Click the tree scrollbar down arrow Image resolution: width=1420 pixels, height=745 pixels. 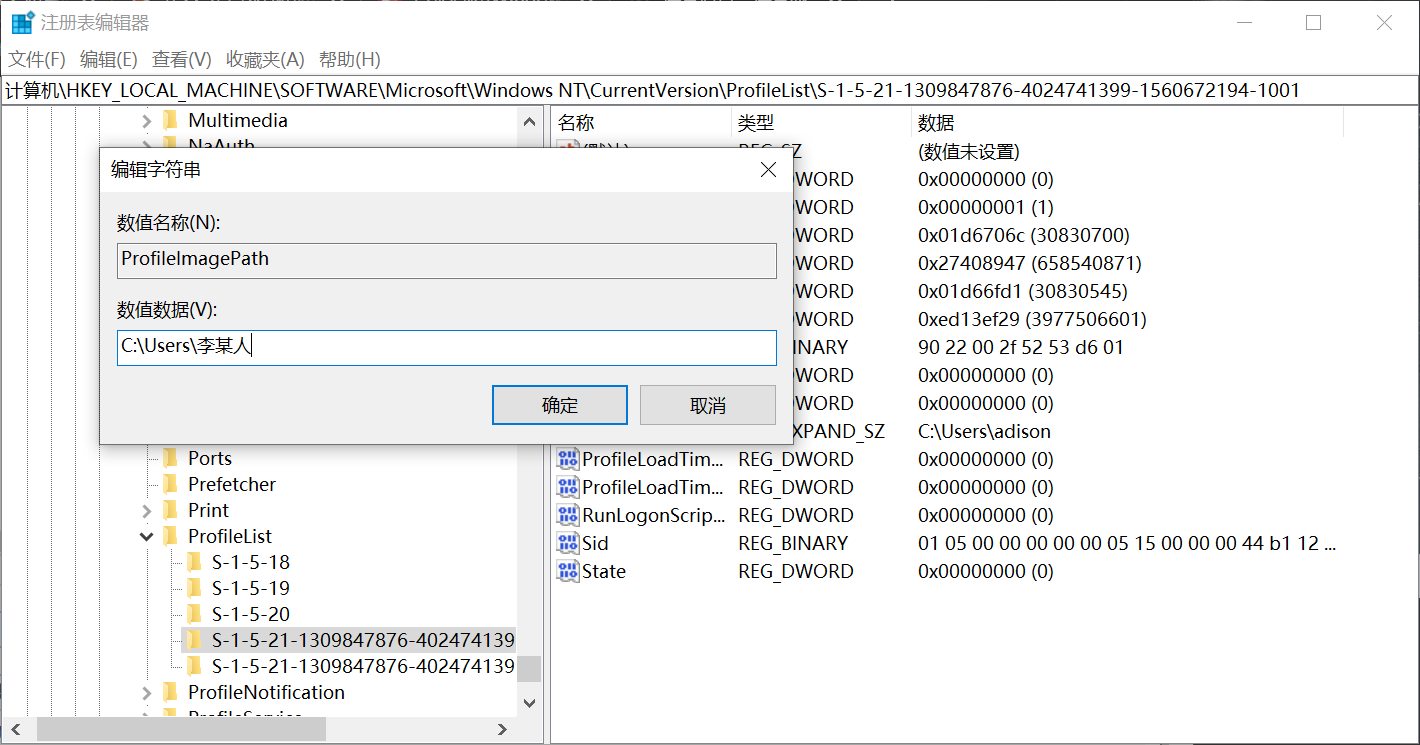(529, 703)
